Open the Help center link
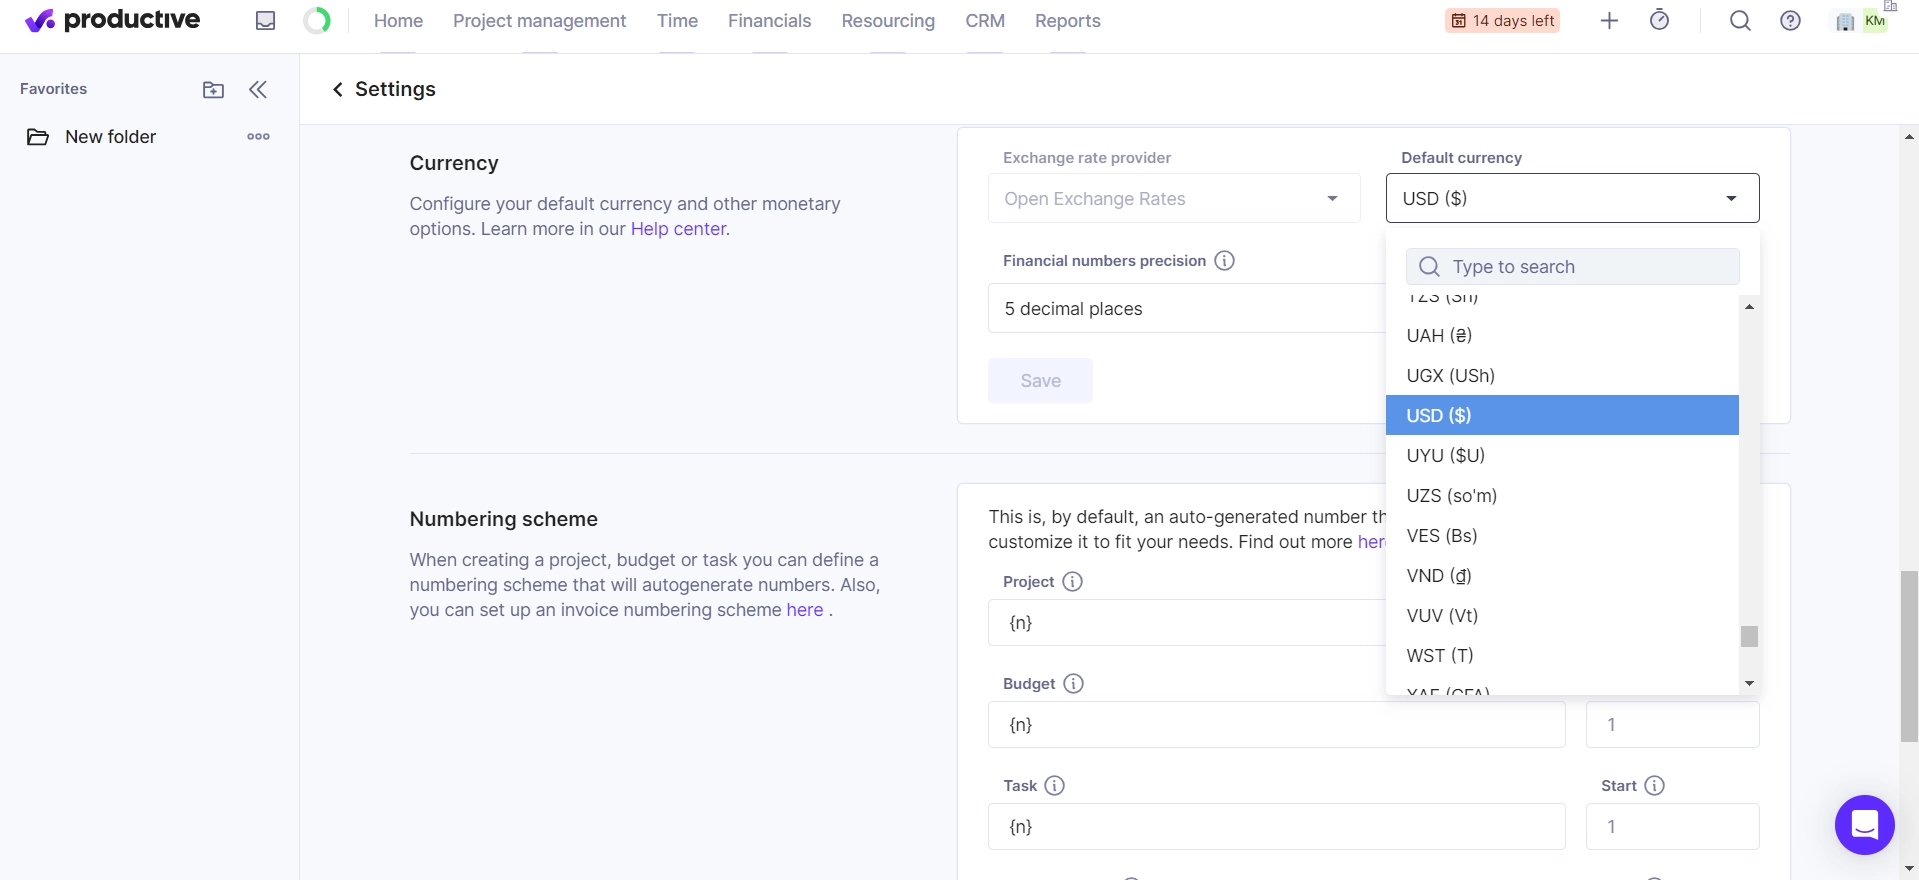This screenshot has width=1919, height=880. point(678,229)
